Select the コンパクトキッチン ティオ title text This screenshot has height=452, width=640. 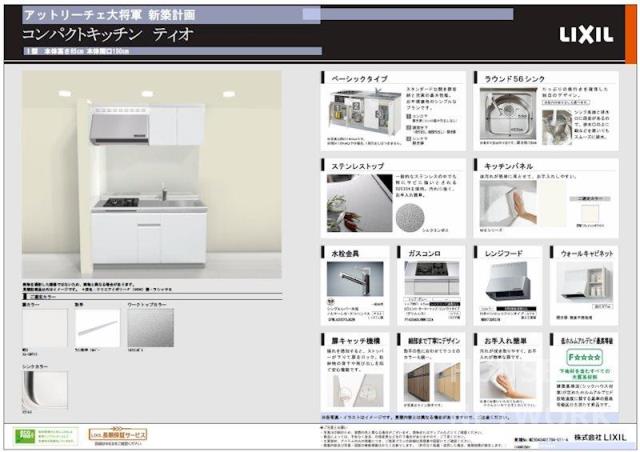click(107, 34)
